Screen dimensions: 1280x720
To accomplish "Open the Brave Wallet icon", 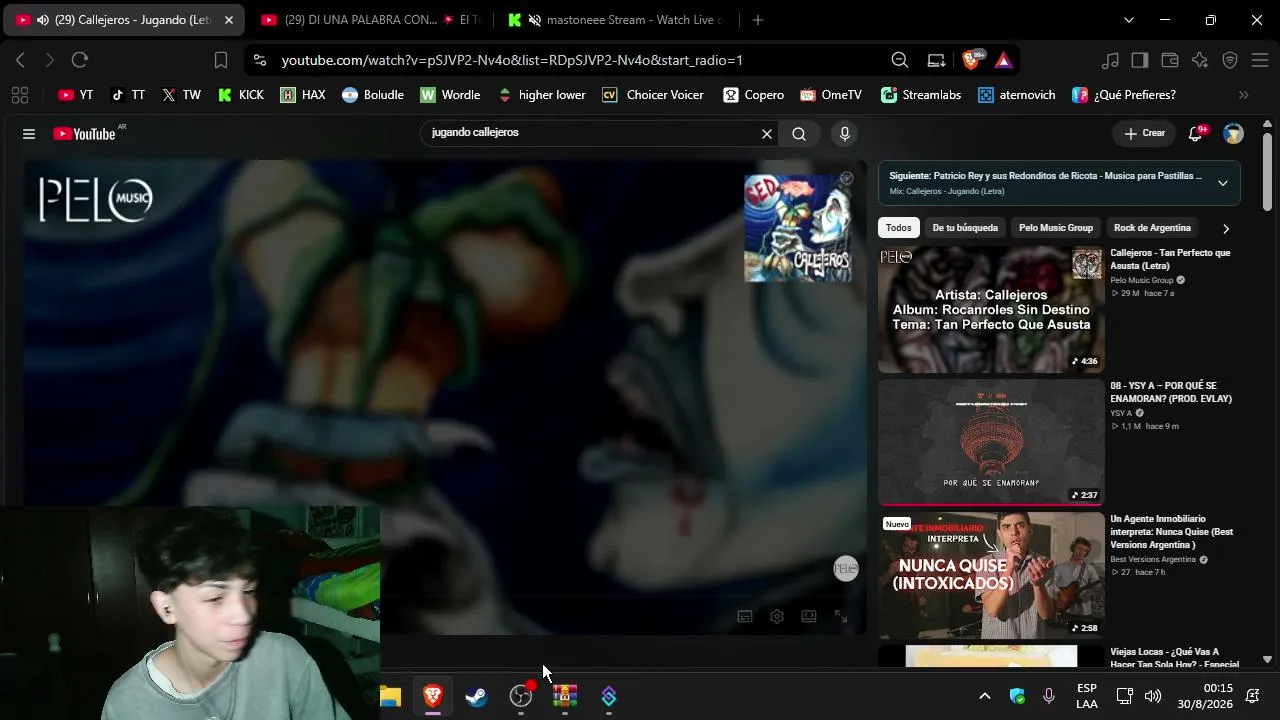I will [1170, 60].
